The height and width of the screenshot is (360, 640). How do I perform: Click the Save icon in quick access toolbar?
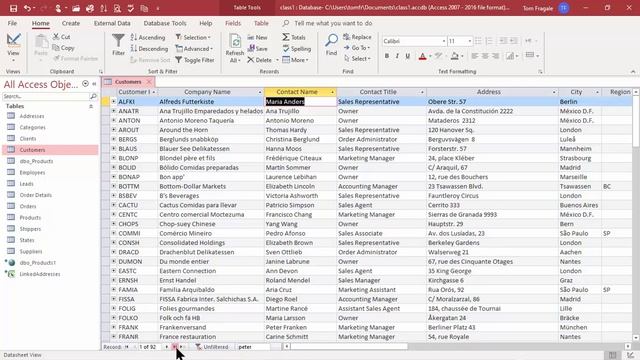coord(13,8)
